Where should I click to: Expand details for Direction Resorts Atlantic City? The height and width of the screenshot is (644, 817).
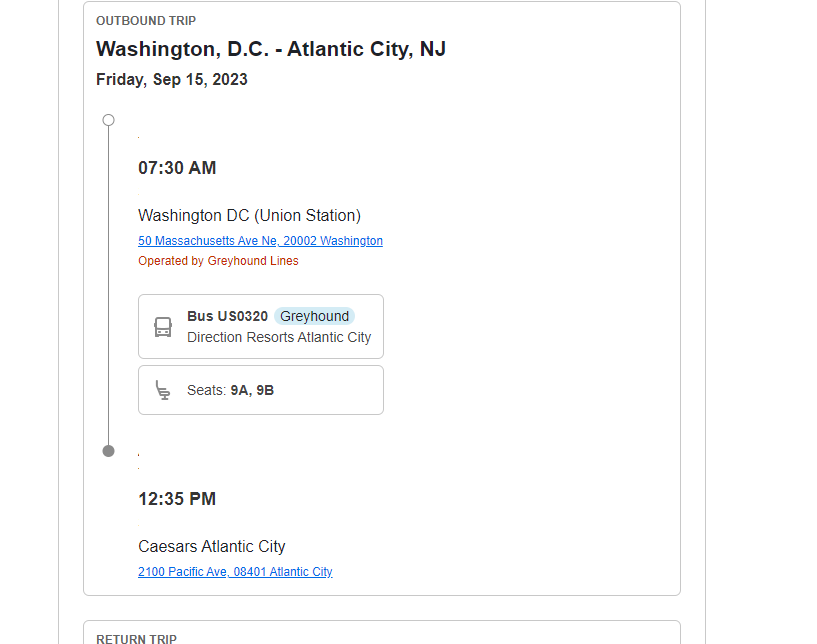point(278,337)
